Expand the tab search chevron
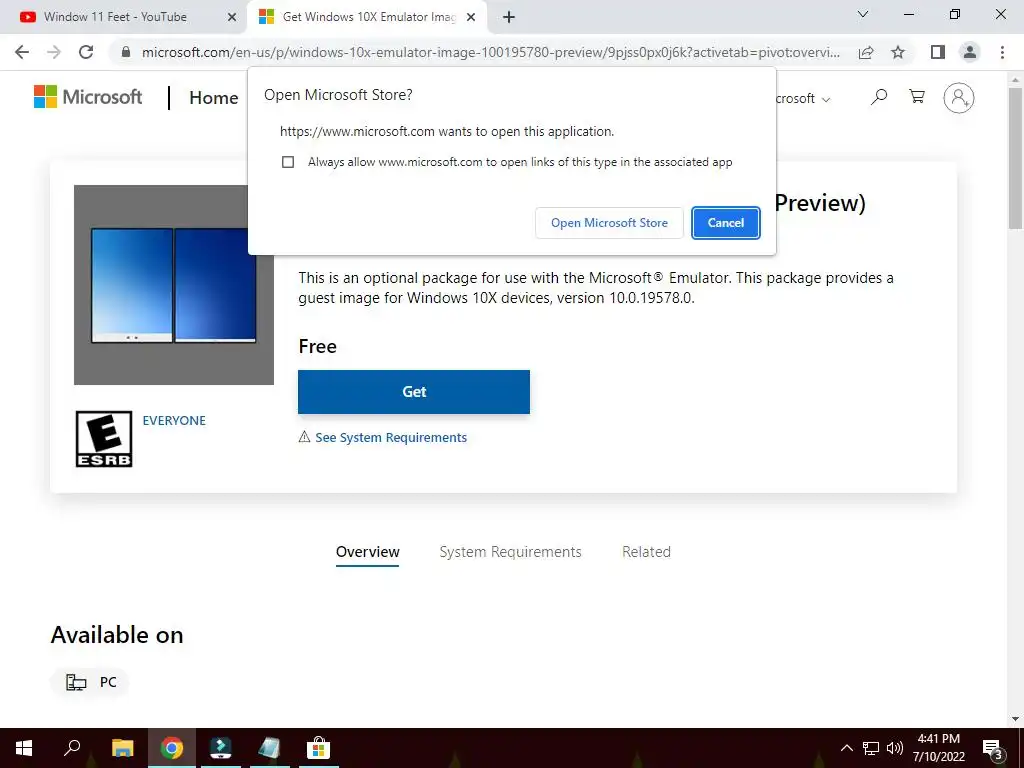 click(863, 14)
